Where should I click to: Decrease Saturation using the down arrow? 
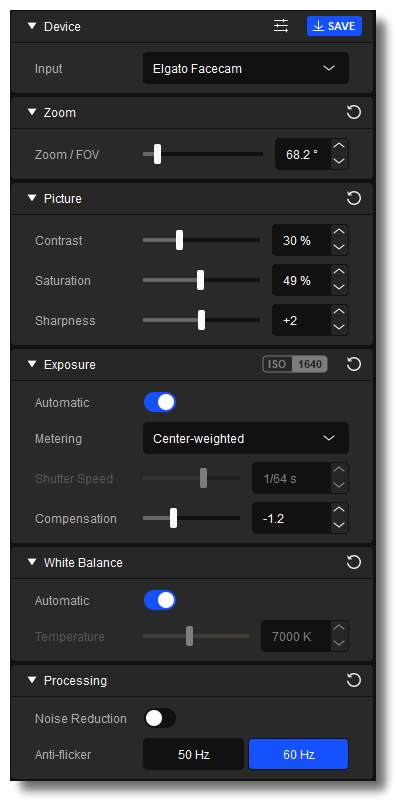coord(339,288)
